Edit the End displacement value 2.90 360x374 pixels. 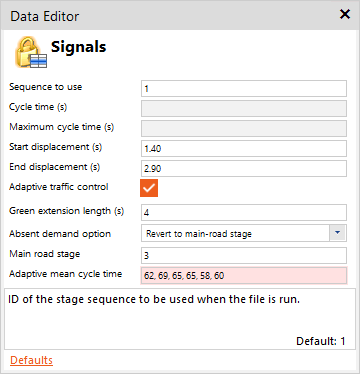point(244,168)
